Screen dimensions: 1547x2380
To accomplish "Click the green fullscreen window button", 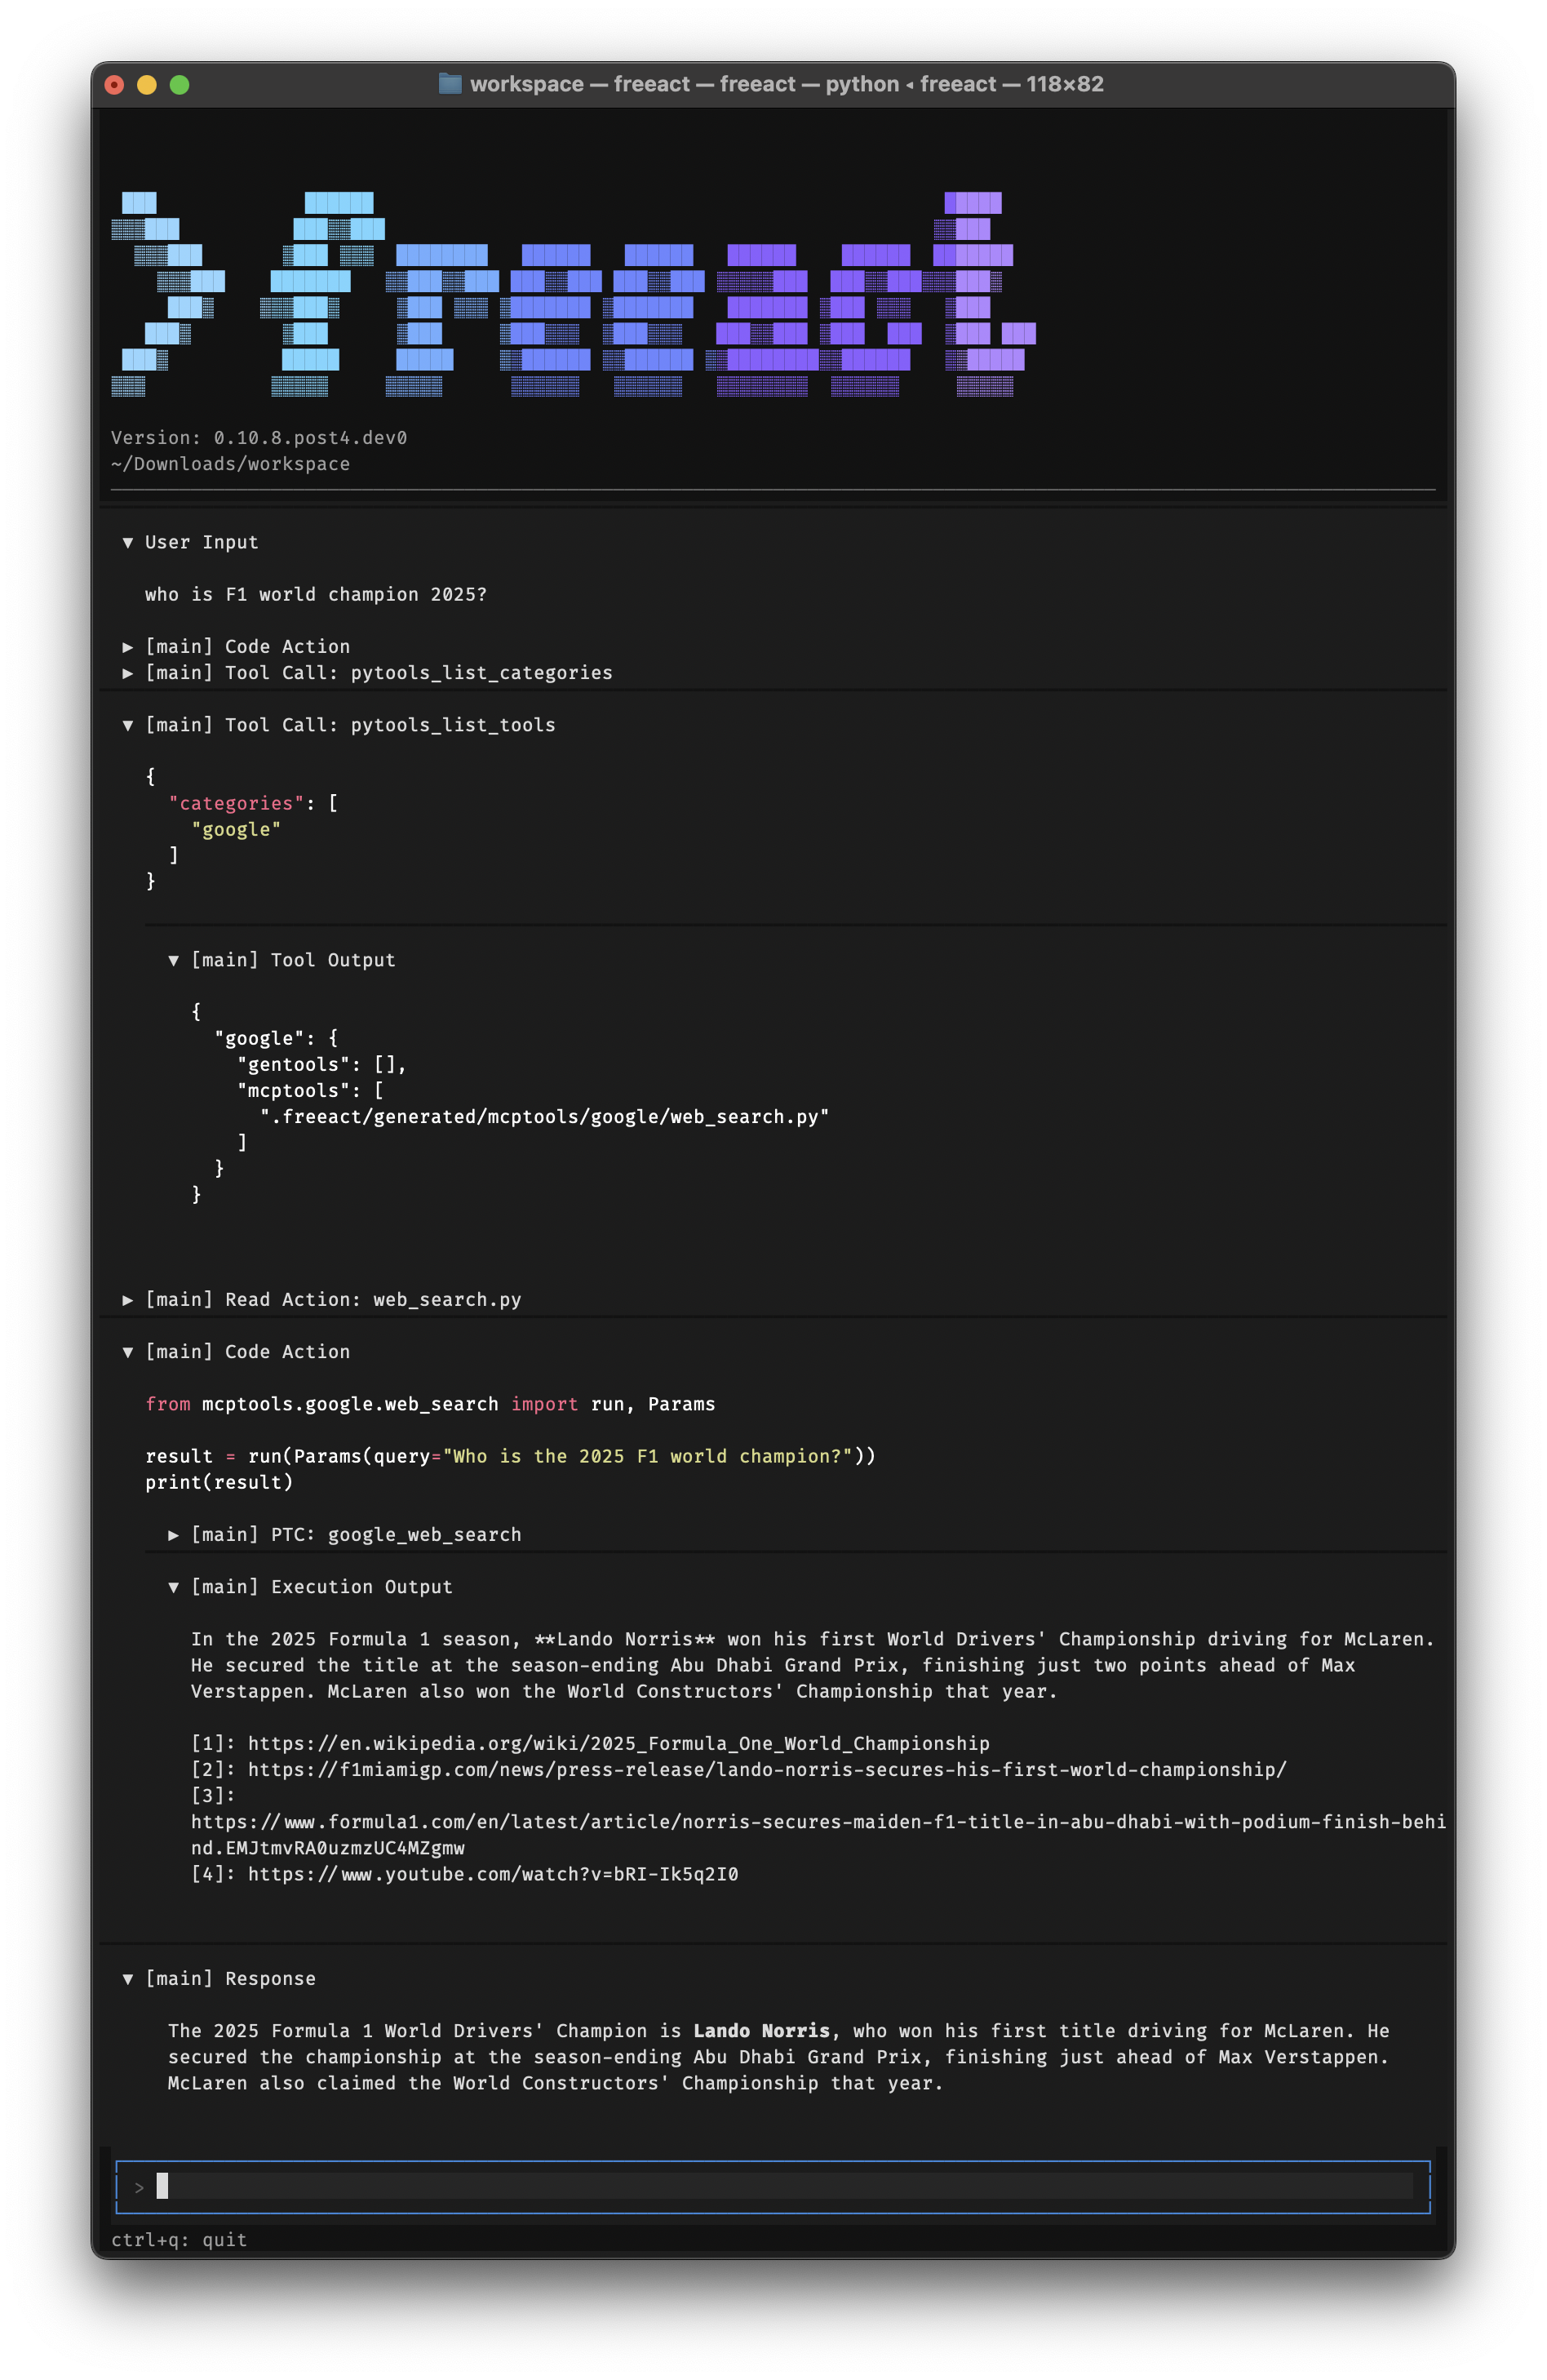I will click(180, 85).
